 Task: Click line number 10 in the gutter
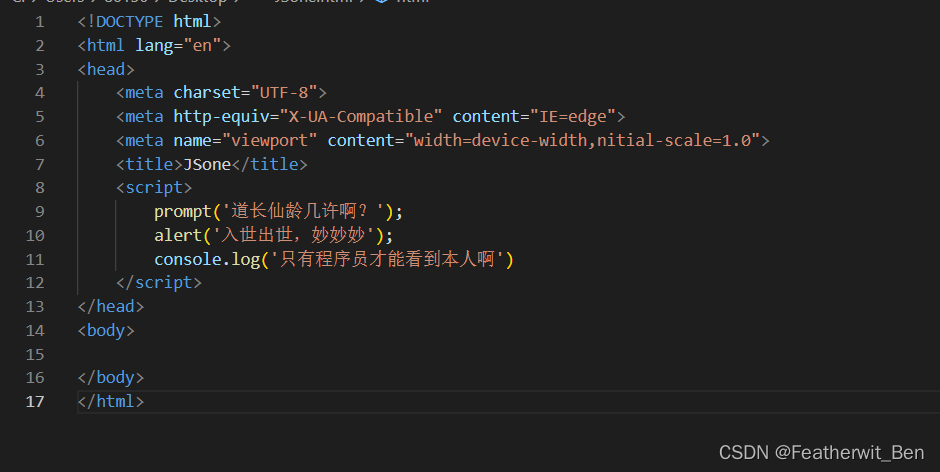pyautogui.click(x=35, y=236)
